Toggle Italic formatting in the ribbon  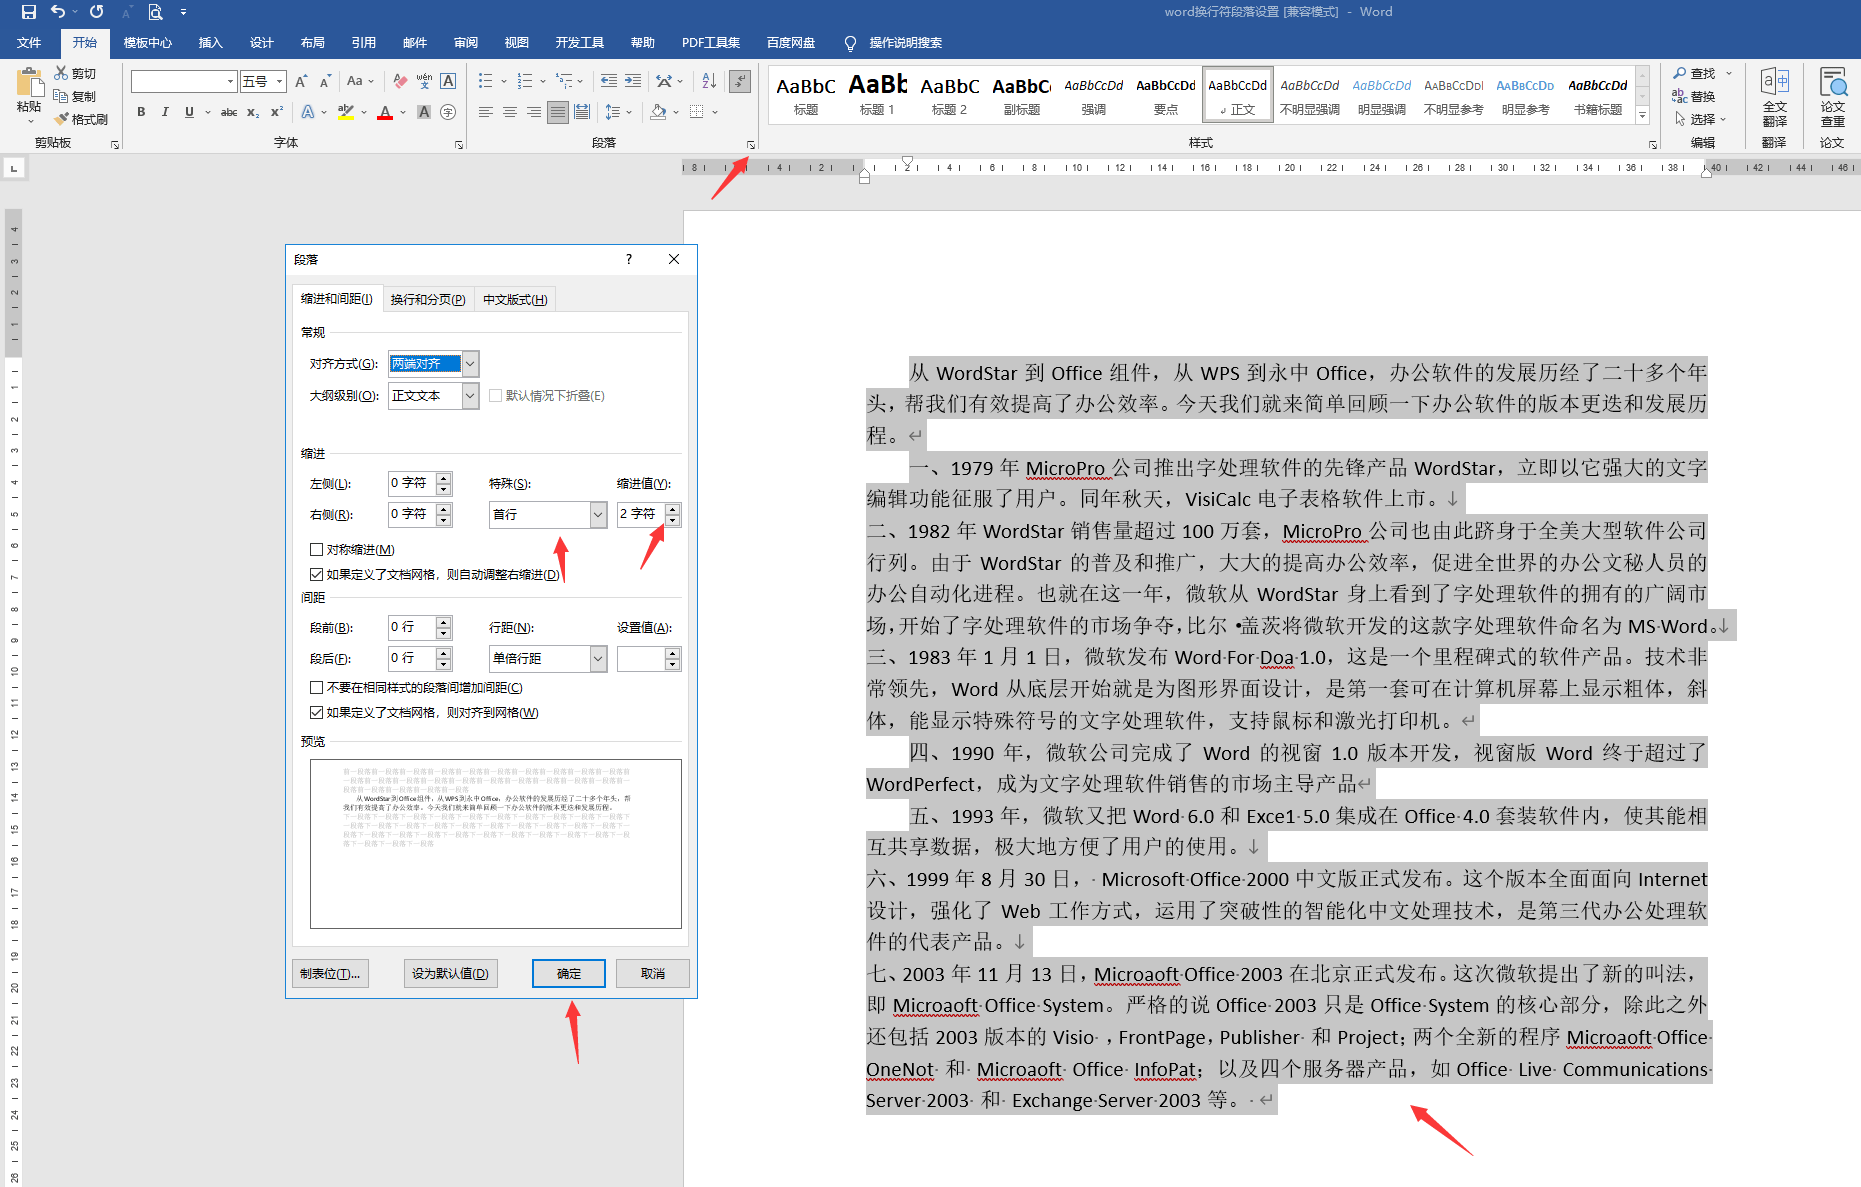pos(165,112)
